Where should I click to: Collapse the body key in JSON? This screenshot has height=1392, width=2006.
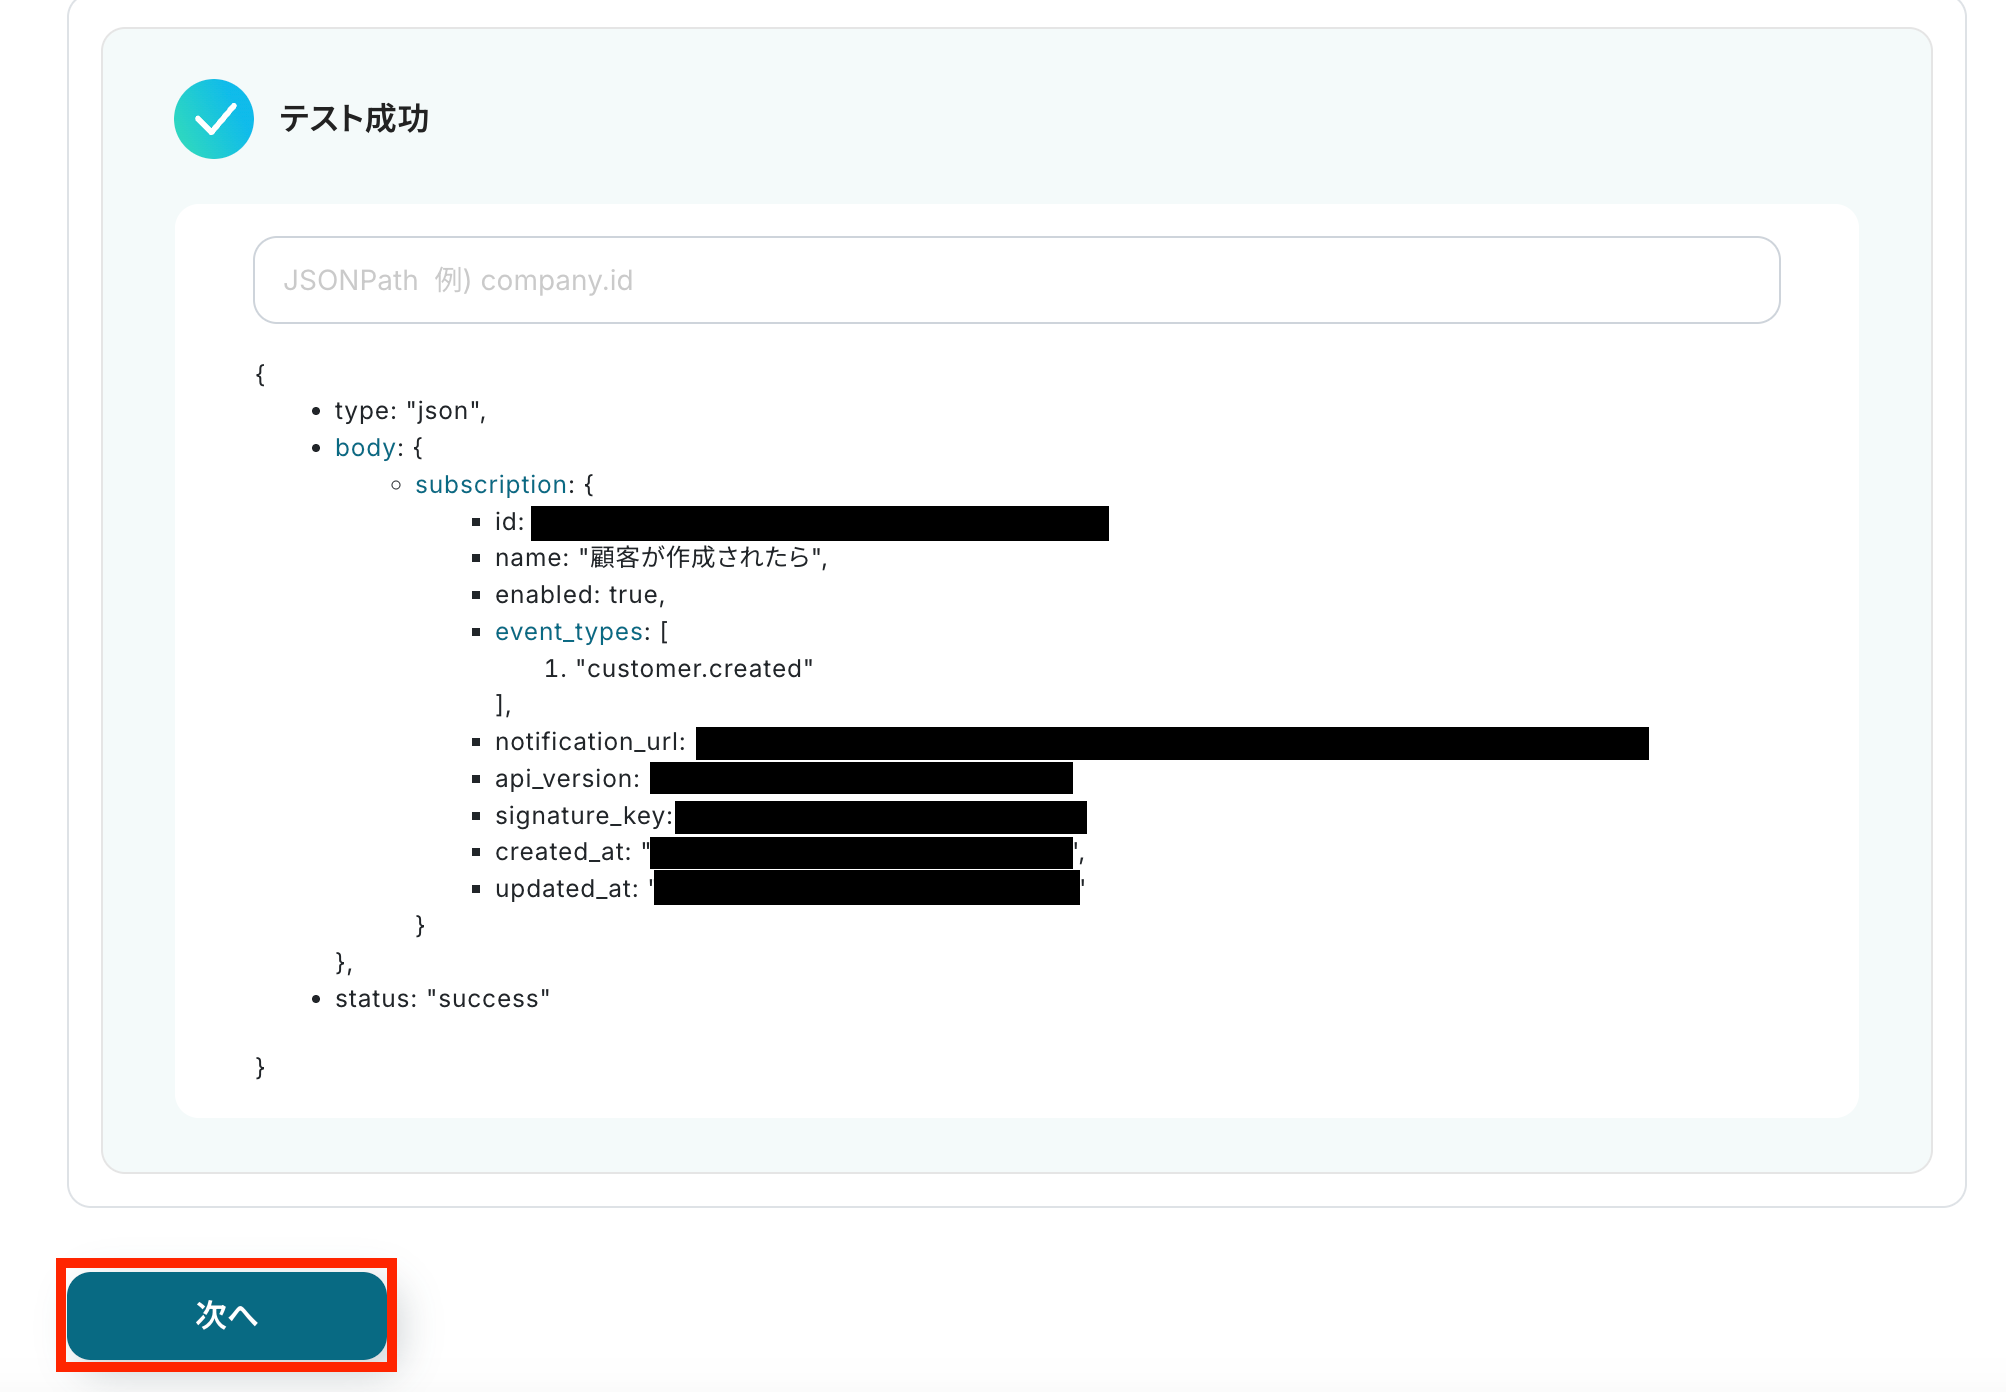[366, 448]
